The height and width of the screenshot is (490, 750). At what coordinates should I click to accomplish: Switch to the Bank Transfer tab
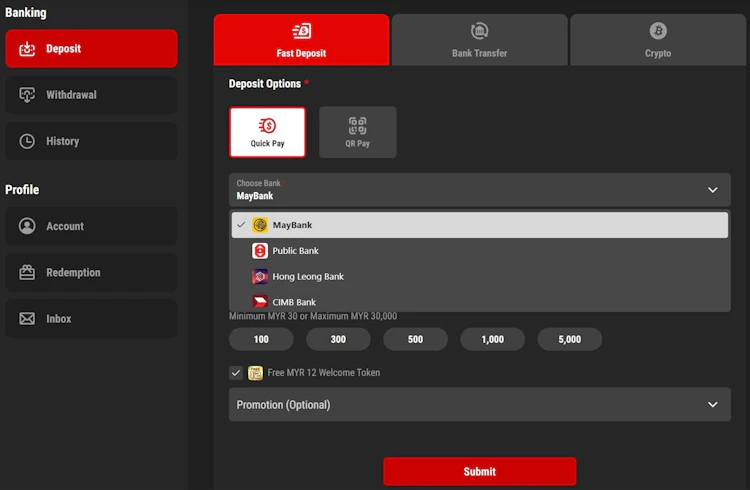(x=480, y=40)
